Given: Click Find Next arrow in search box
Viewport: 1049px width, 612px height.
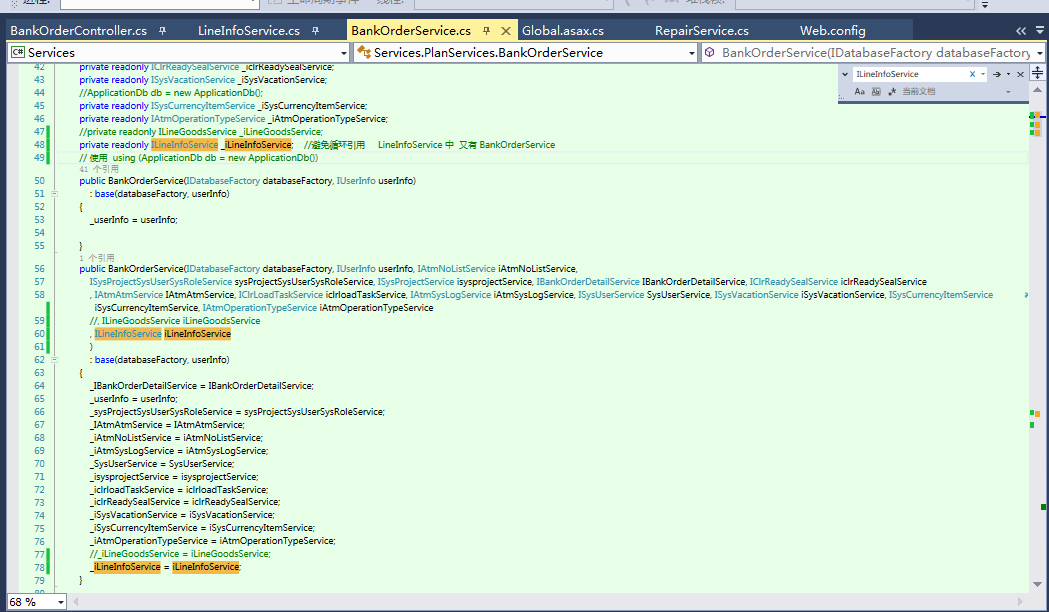Looking at the screenshot, I should 996,74.
